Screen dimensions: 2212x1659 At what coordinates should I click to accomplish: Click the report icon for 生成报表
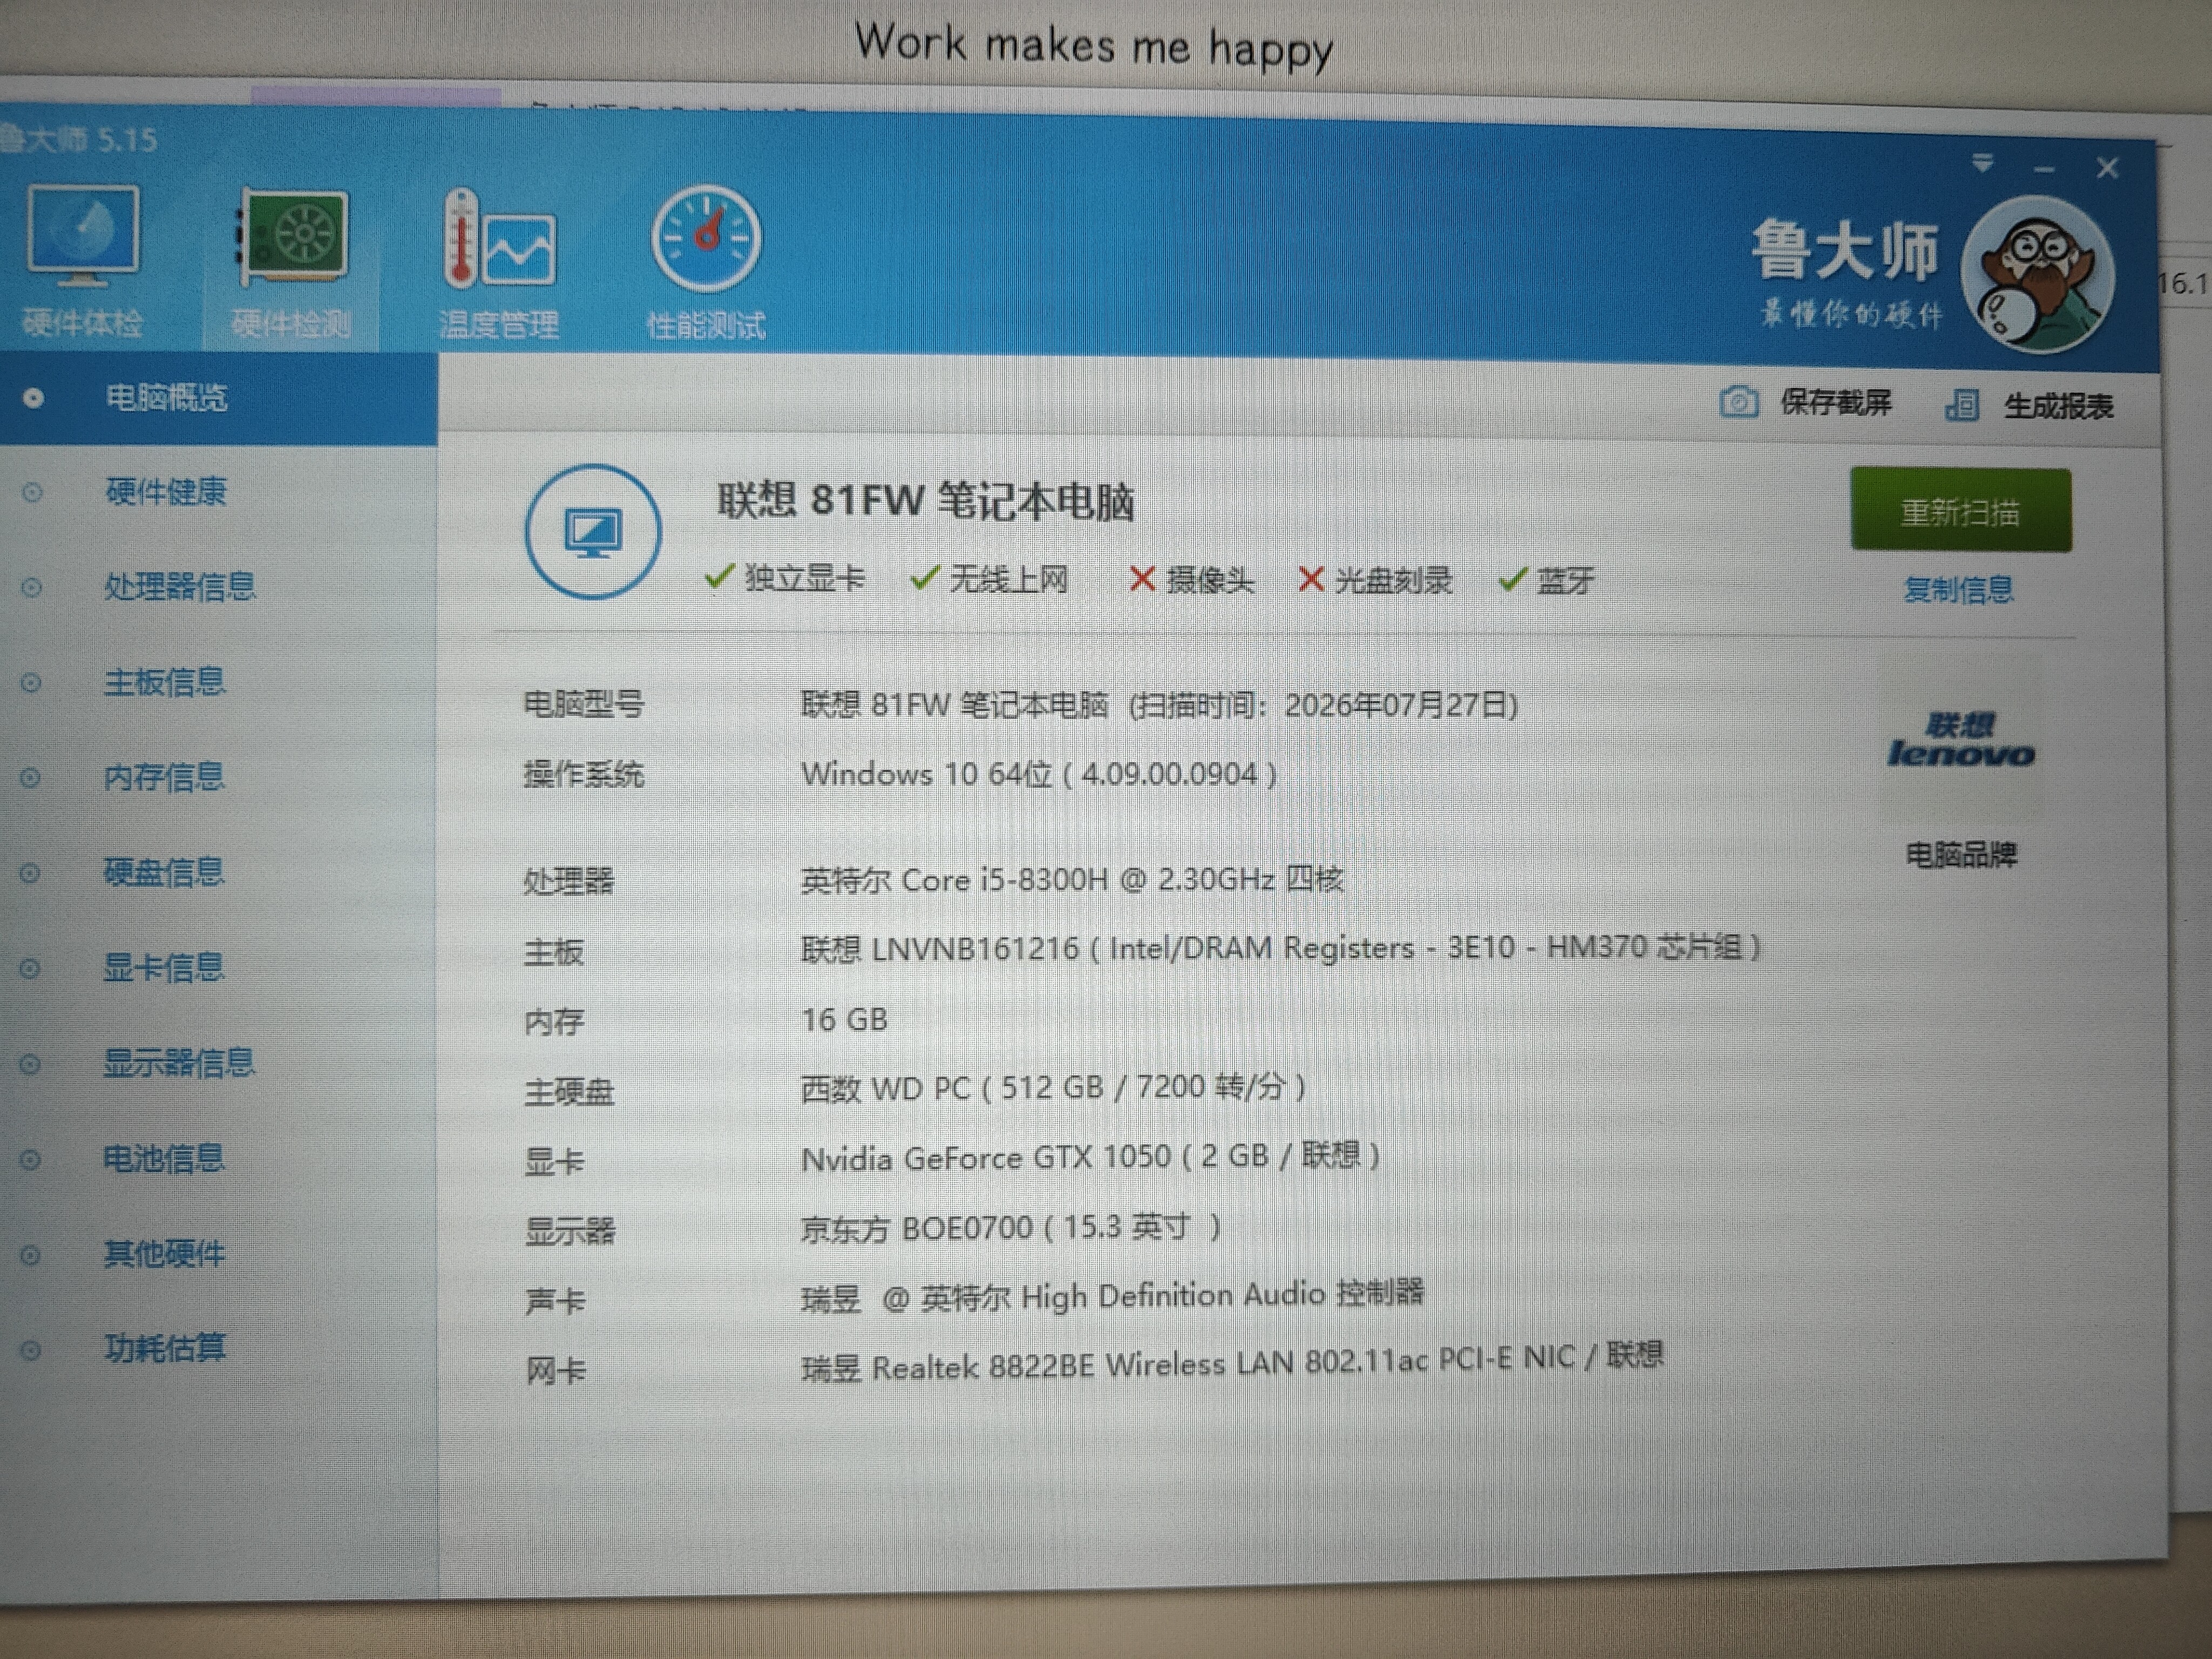[x=1962, y=405]
